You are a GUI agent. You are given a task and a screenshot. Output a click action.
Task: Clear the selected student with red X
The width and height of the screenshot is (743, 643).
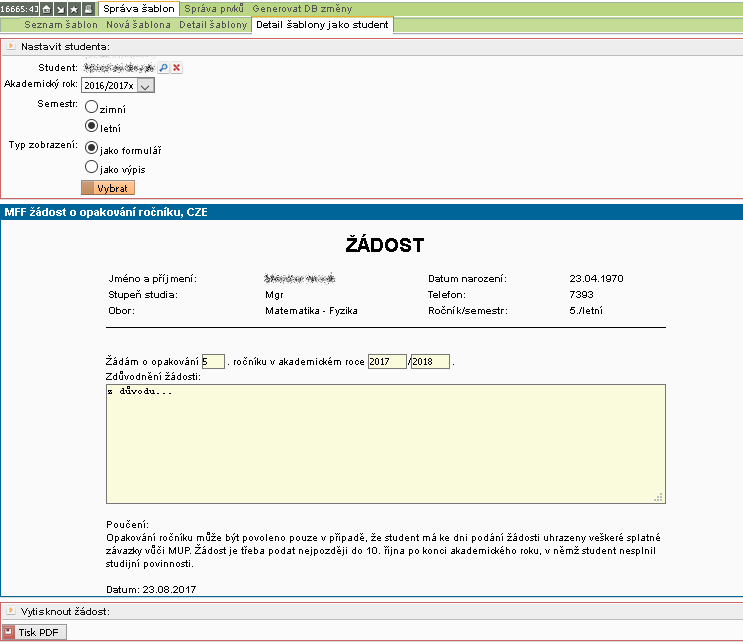[177, 67]
